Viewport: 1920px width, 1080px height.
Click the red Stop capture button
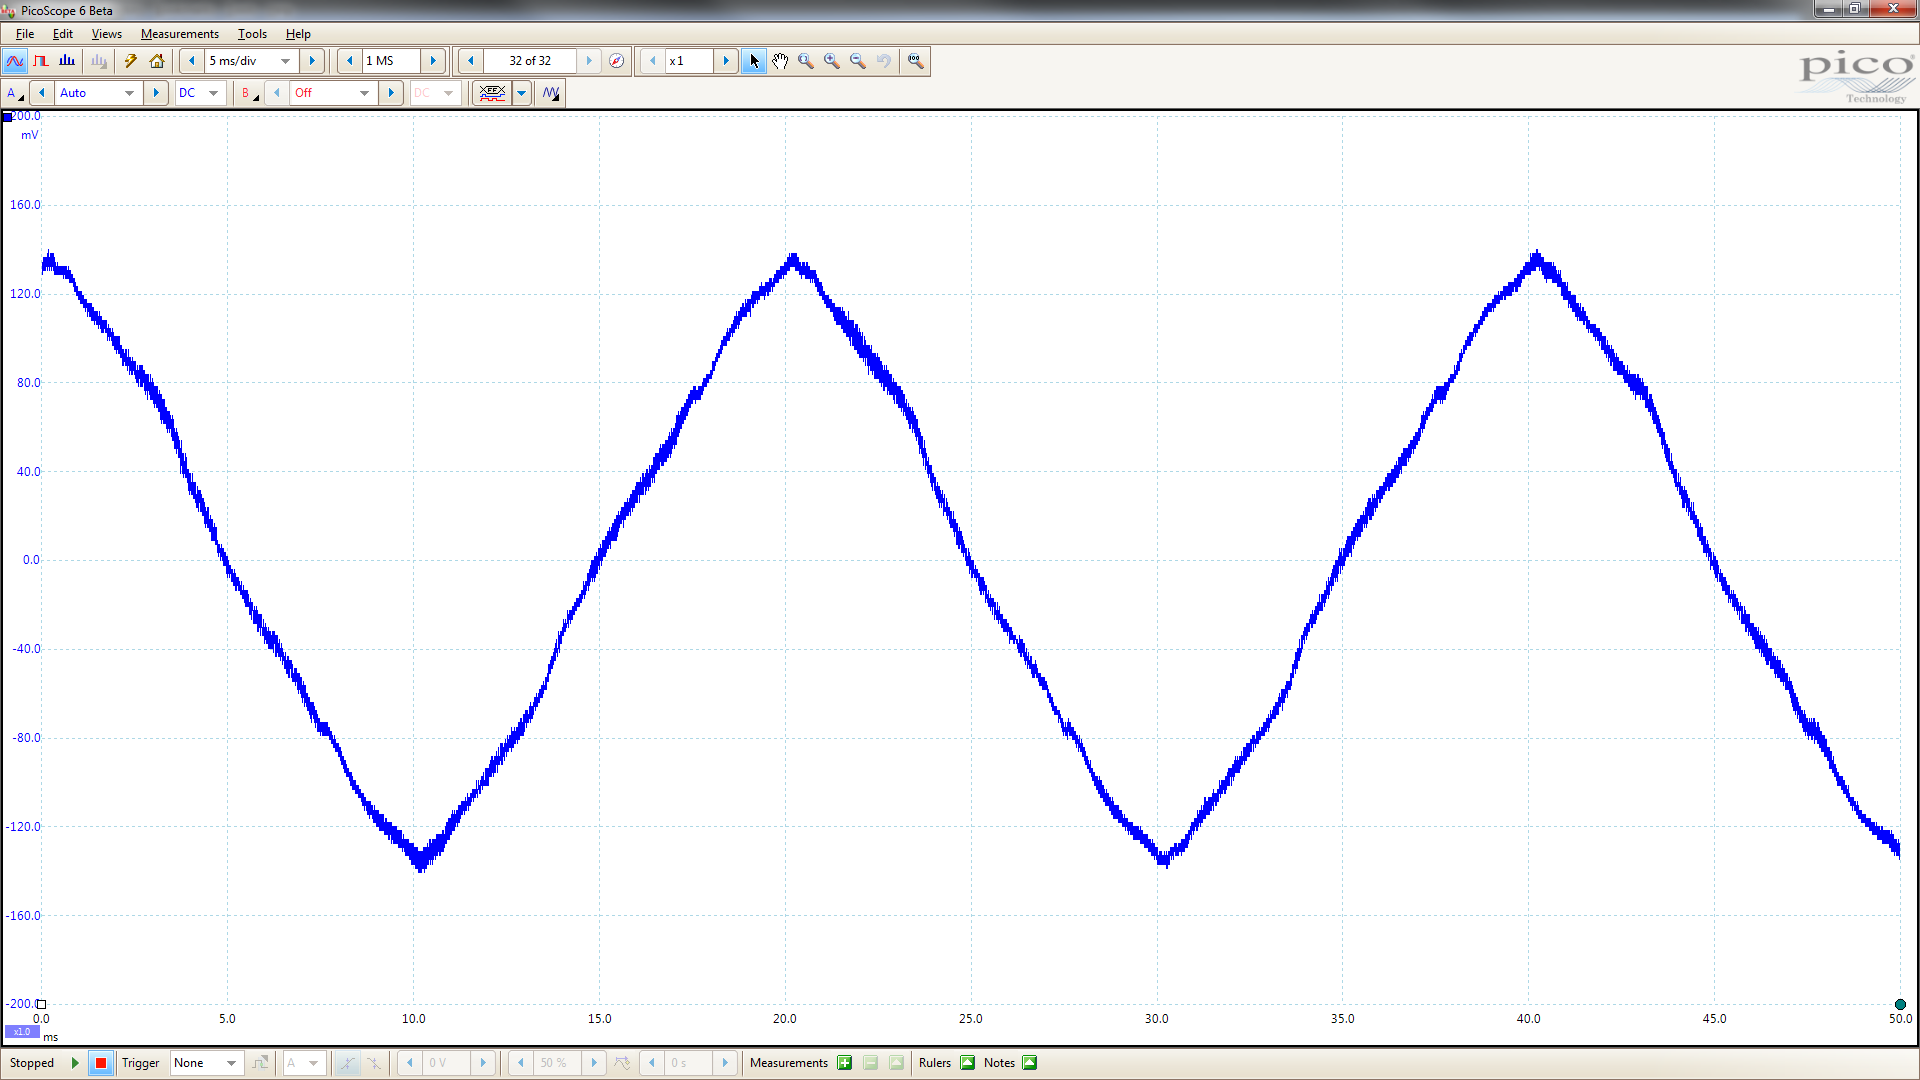(100, 1063)
